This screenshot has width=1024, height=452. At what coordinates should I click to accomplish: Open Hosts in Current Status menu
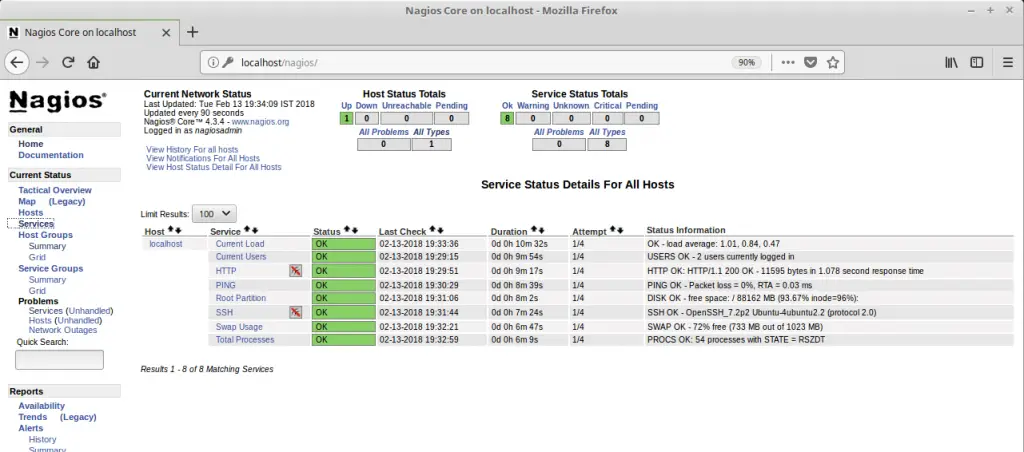click(31, 212)
